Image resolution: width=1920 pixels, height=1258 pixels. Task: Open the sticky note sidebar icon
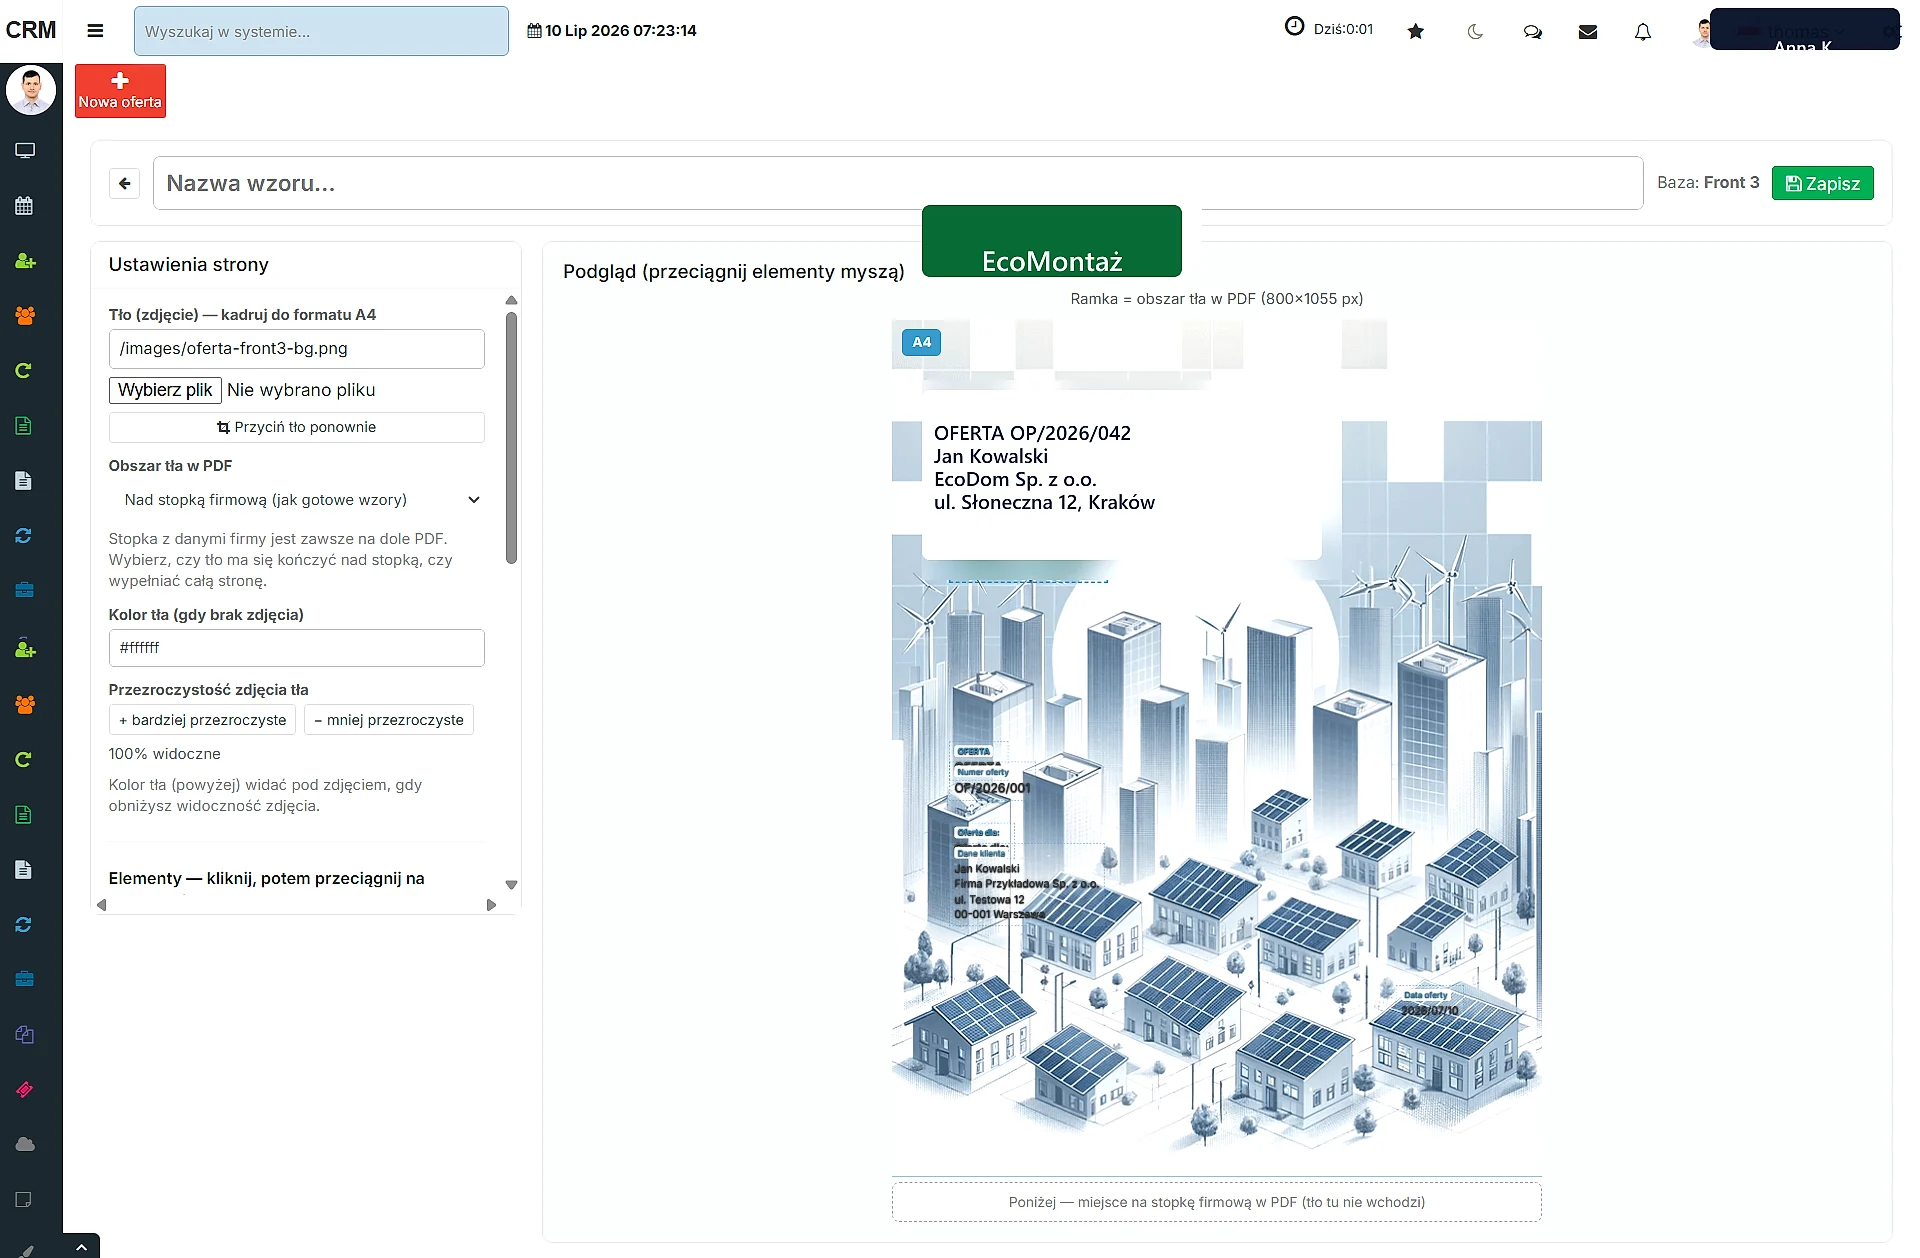pos(25,1199)
